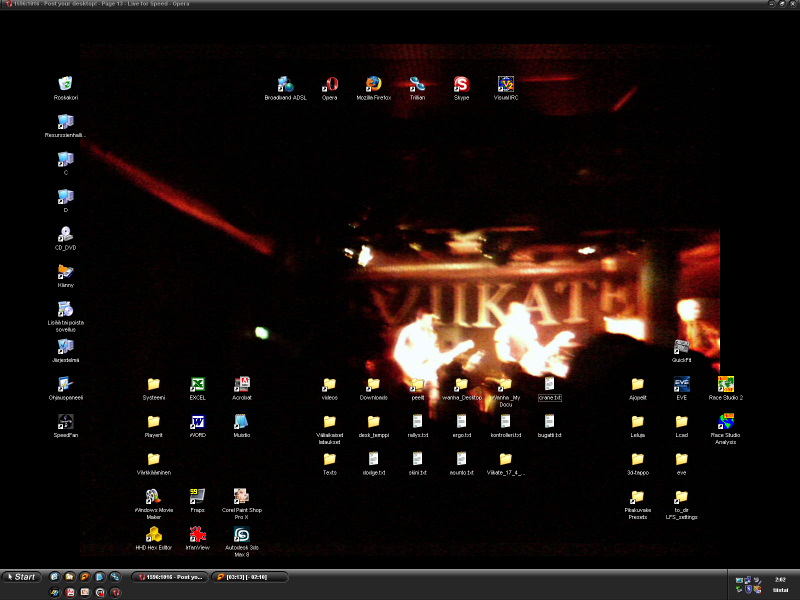Open the Roskakori recycle bin icon
The image size is (800, 600).
(65, 87)
